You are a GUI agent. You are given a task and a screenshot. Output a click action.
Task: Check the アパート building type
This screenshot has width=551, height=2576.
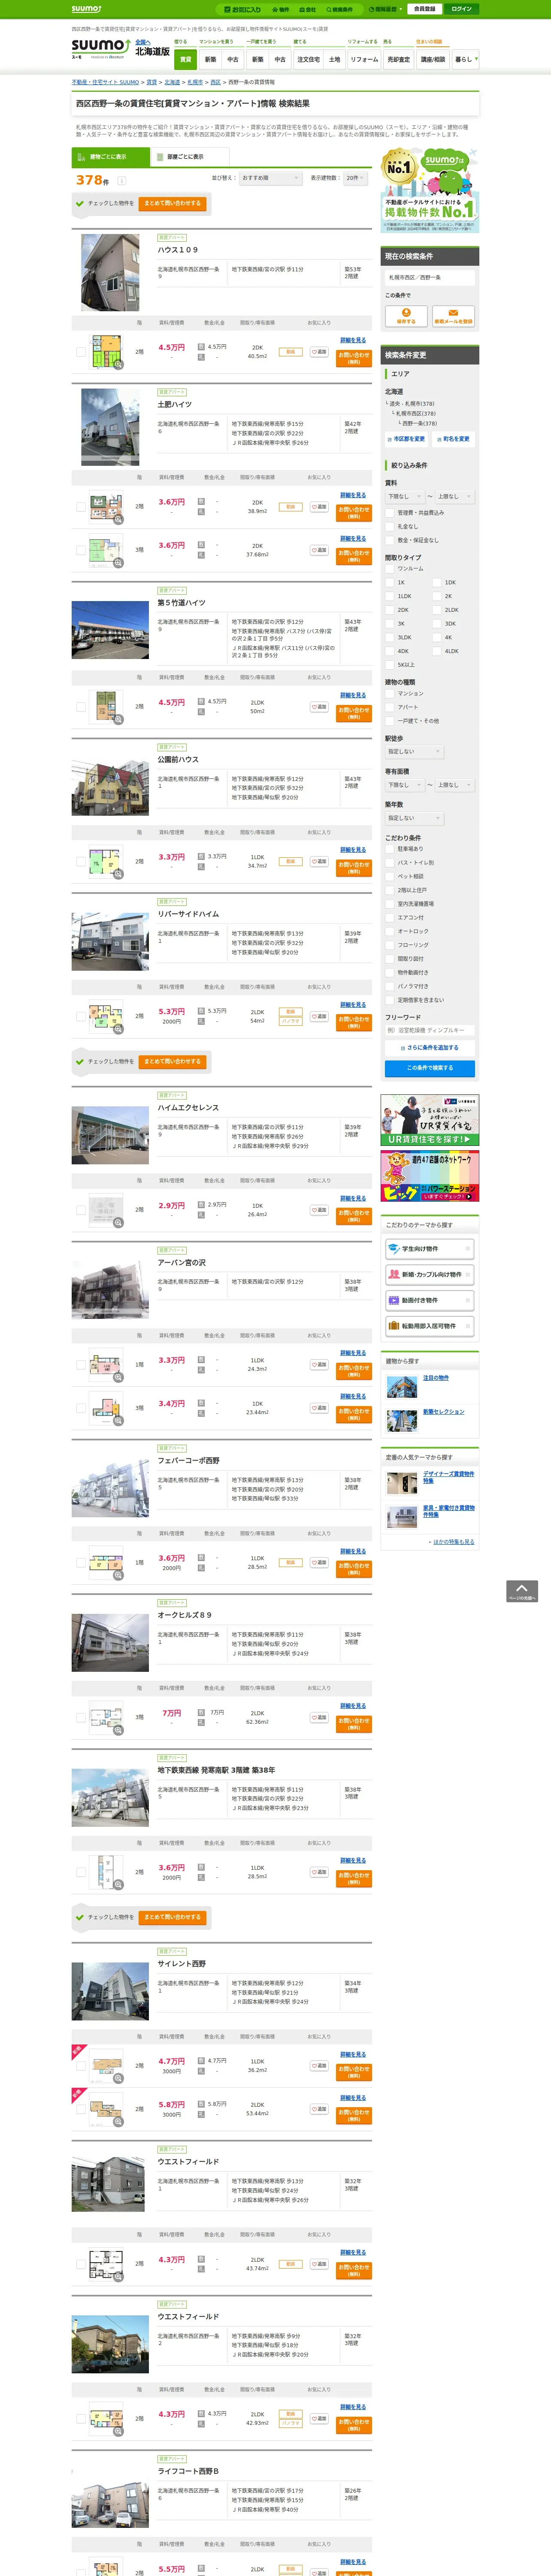[x=390, y=707]
